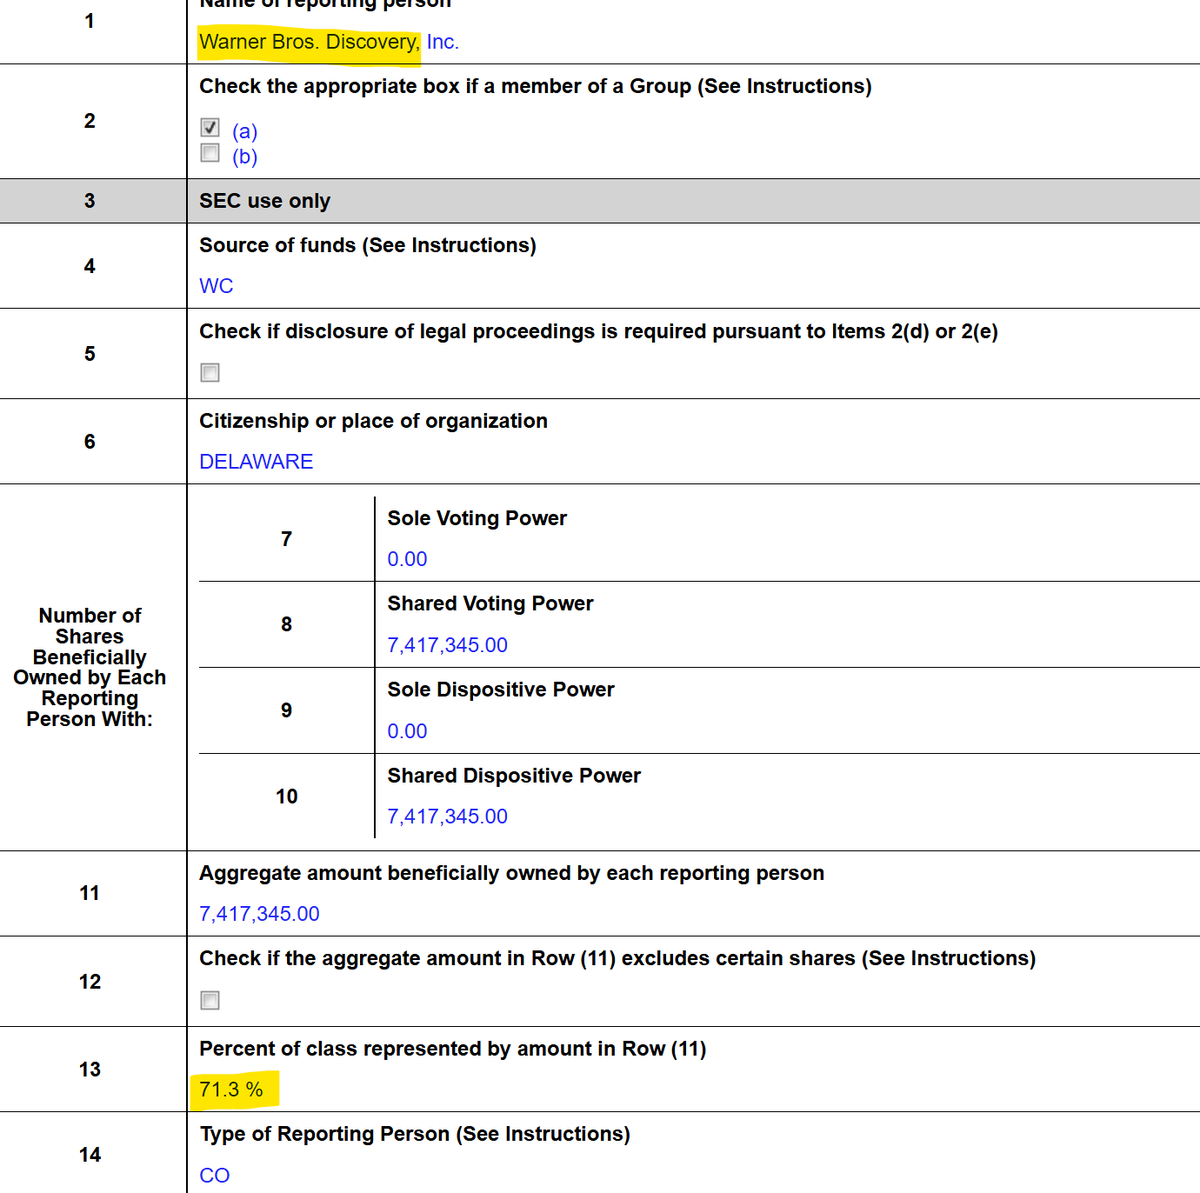The height and width of the screenshot is (1193, 1200).
Task: Select the source of funds value 'WC'
Action: [216, 286]
